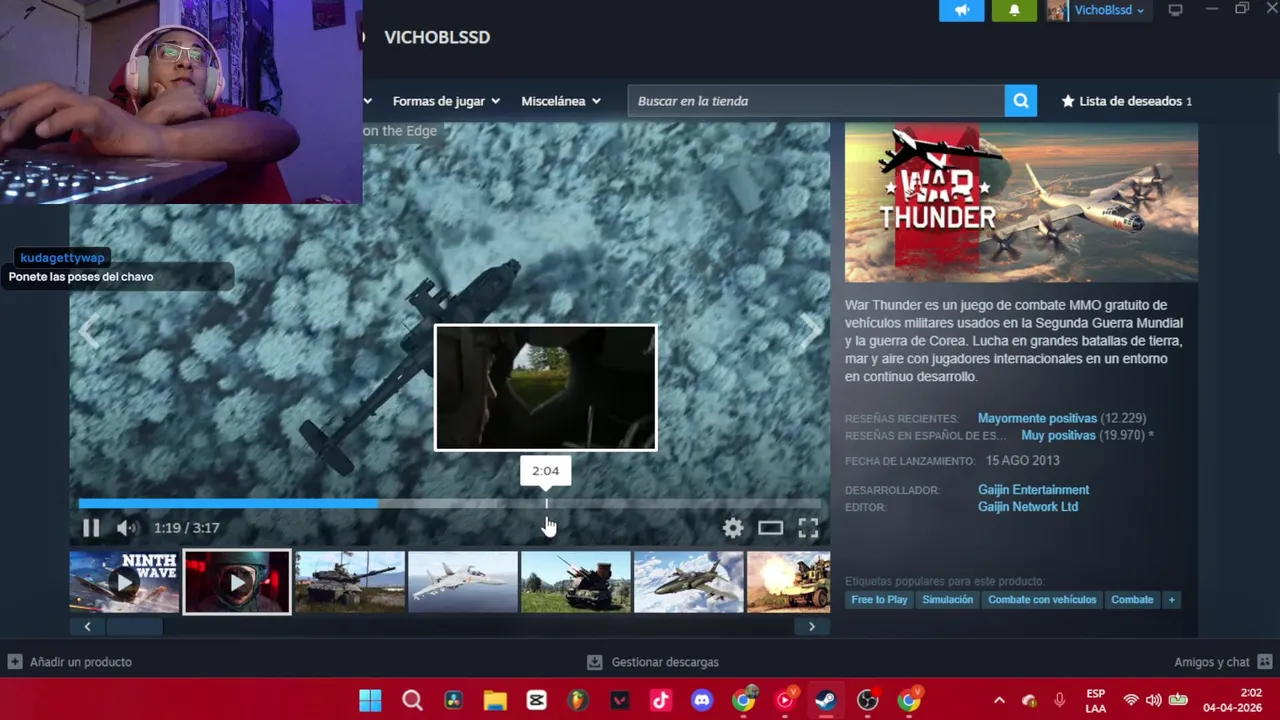Open OBS Studio from taskbar

click(867, 700)
